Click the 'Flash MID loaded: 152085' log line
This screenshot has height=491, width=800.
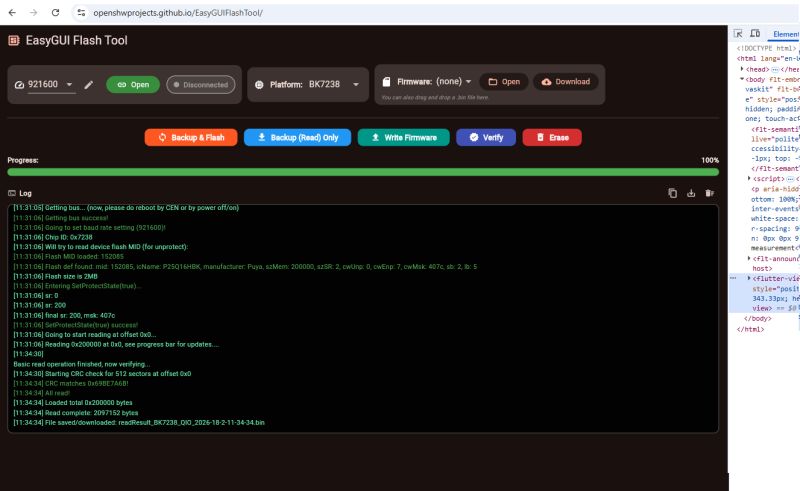tap(68, 257)
